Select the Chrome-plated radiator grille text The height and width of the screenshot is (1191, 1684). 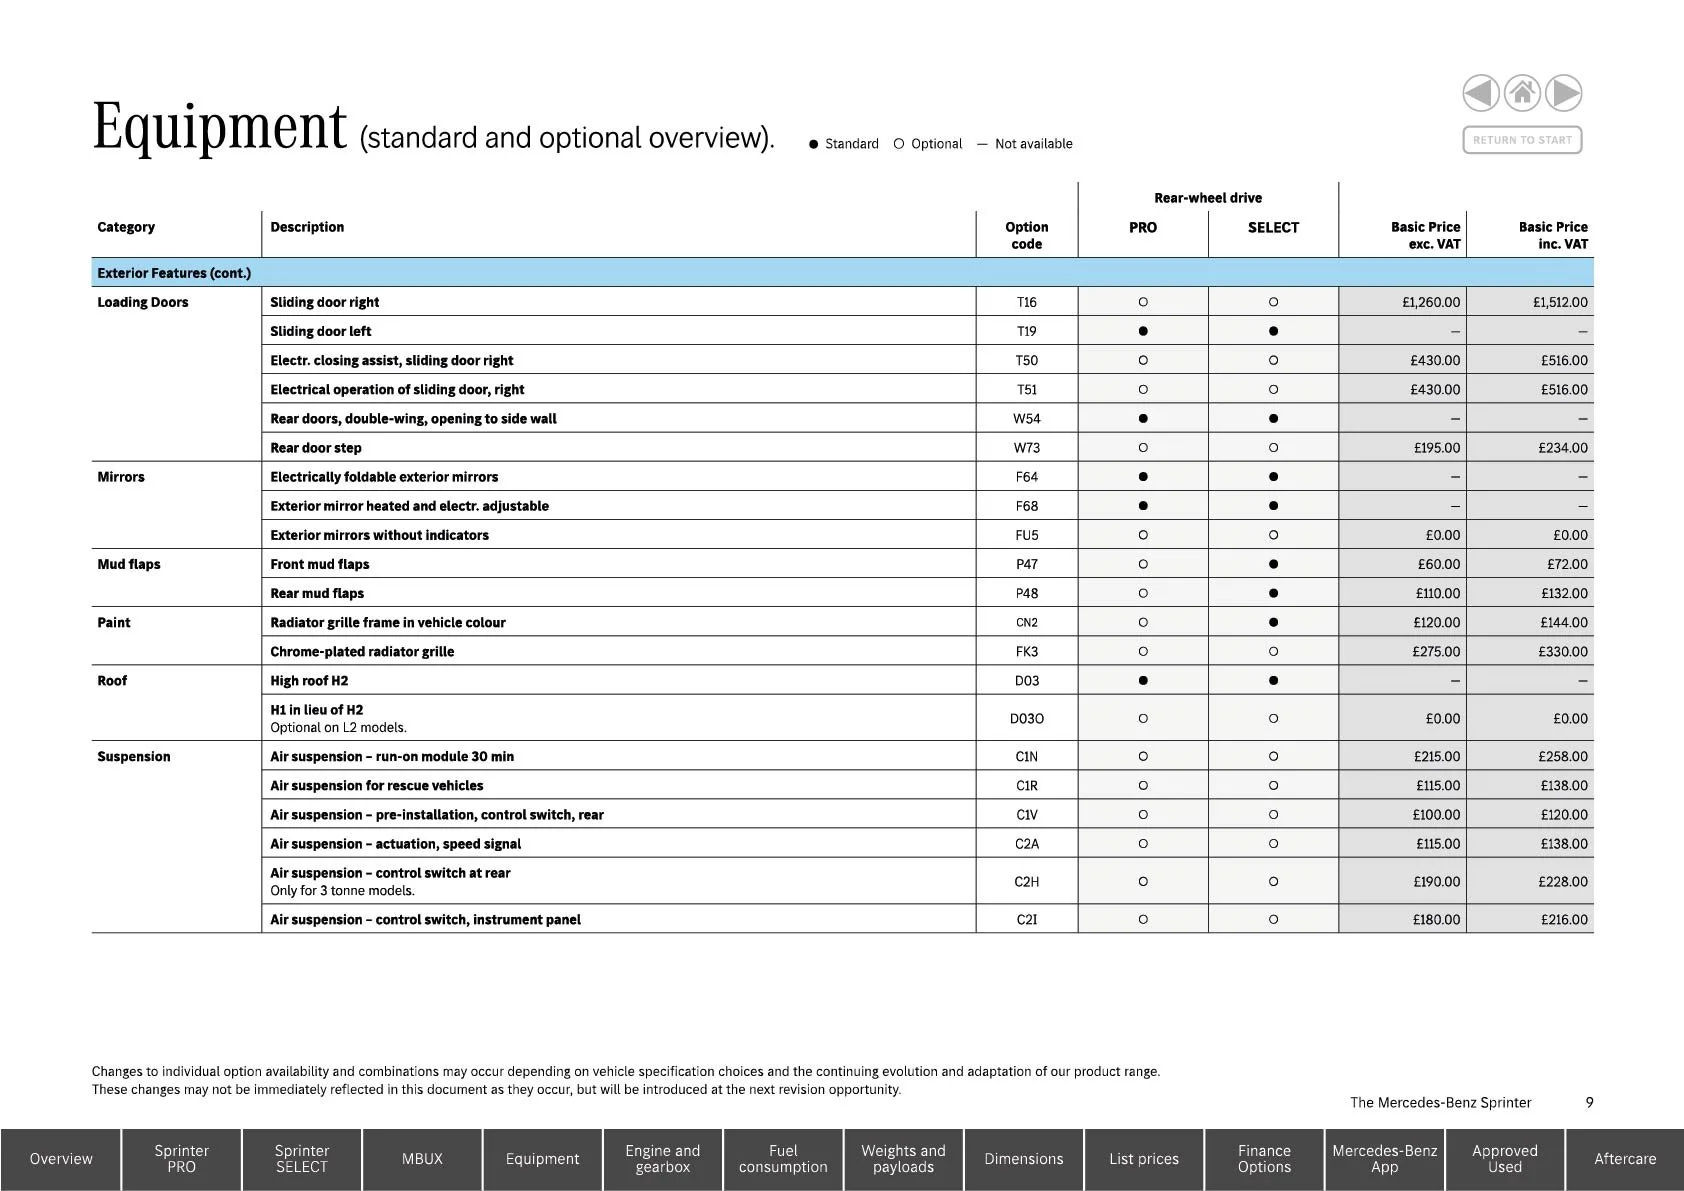(x=362, y=652)
